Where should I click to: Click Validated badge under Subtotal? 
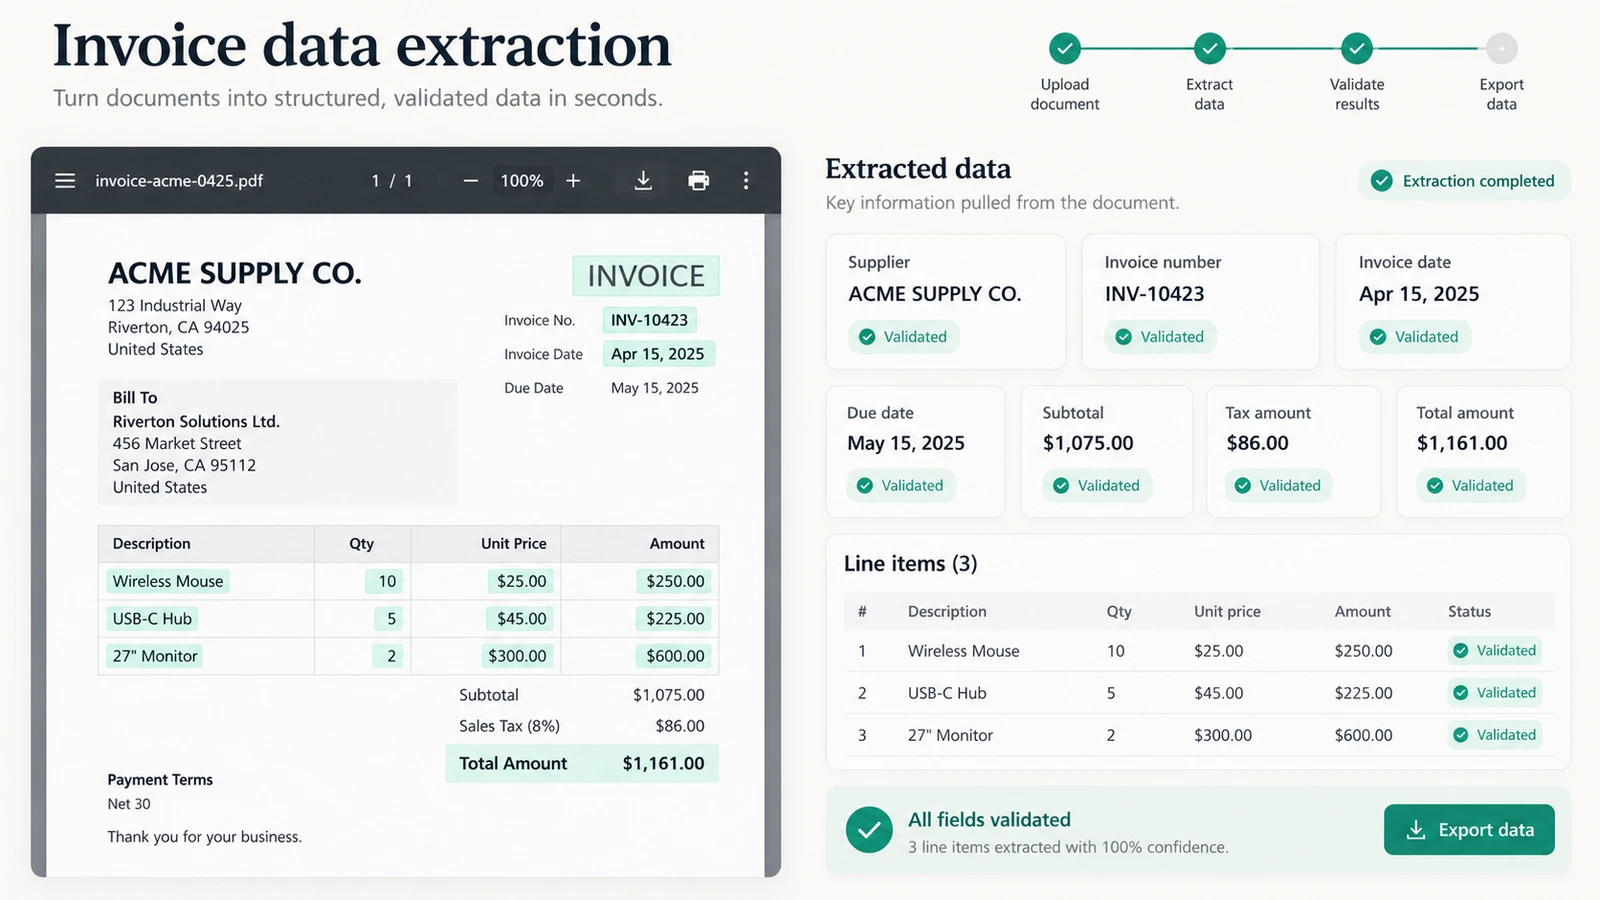tap(1097, 486)
